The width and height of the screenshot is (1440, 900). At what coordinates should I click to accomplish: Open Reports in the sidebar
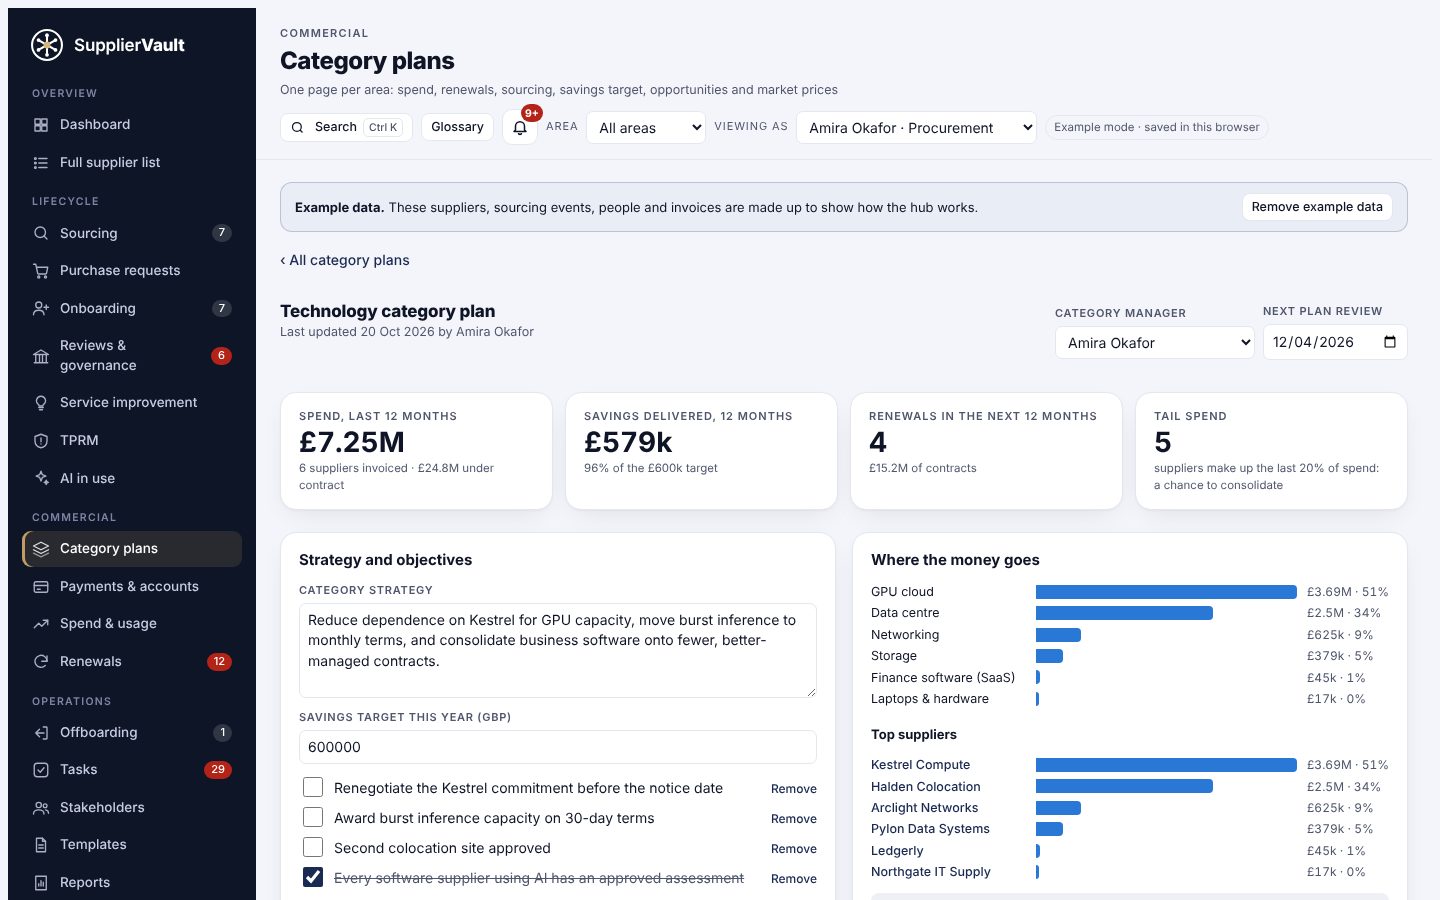click(132, 883)
